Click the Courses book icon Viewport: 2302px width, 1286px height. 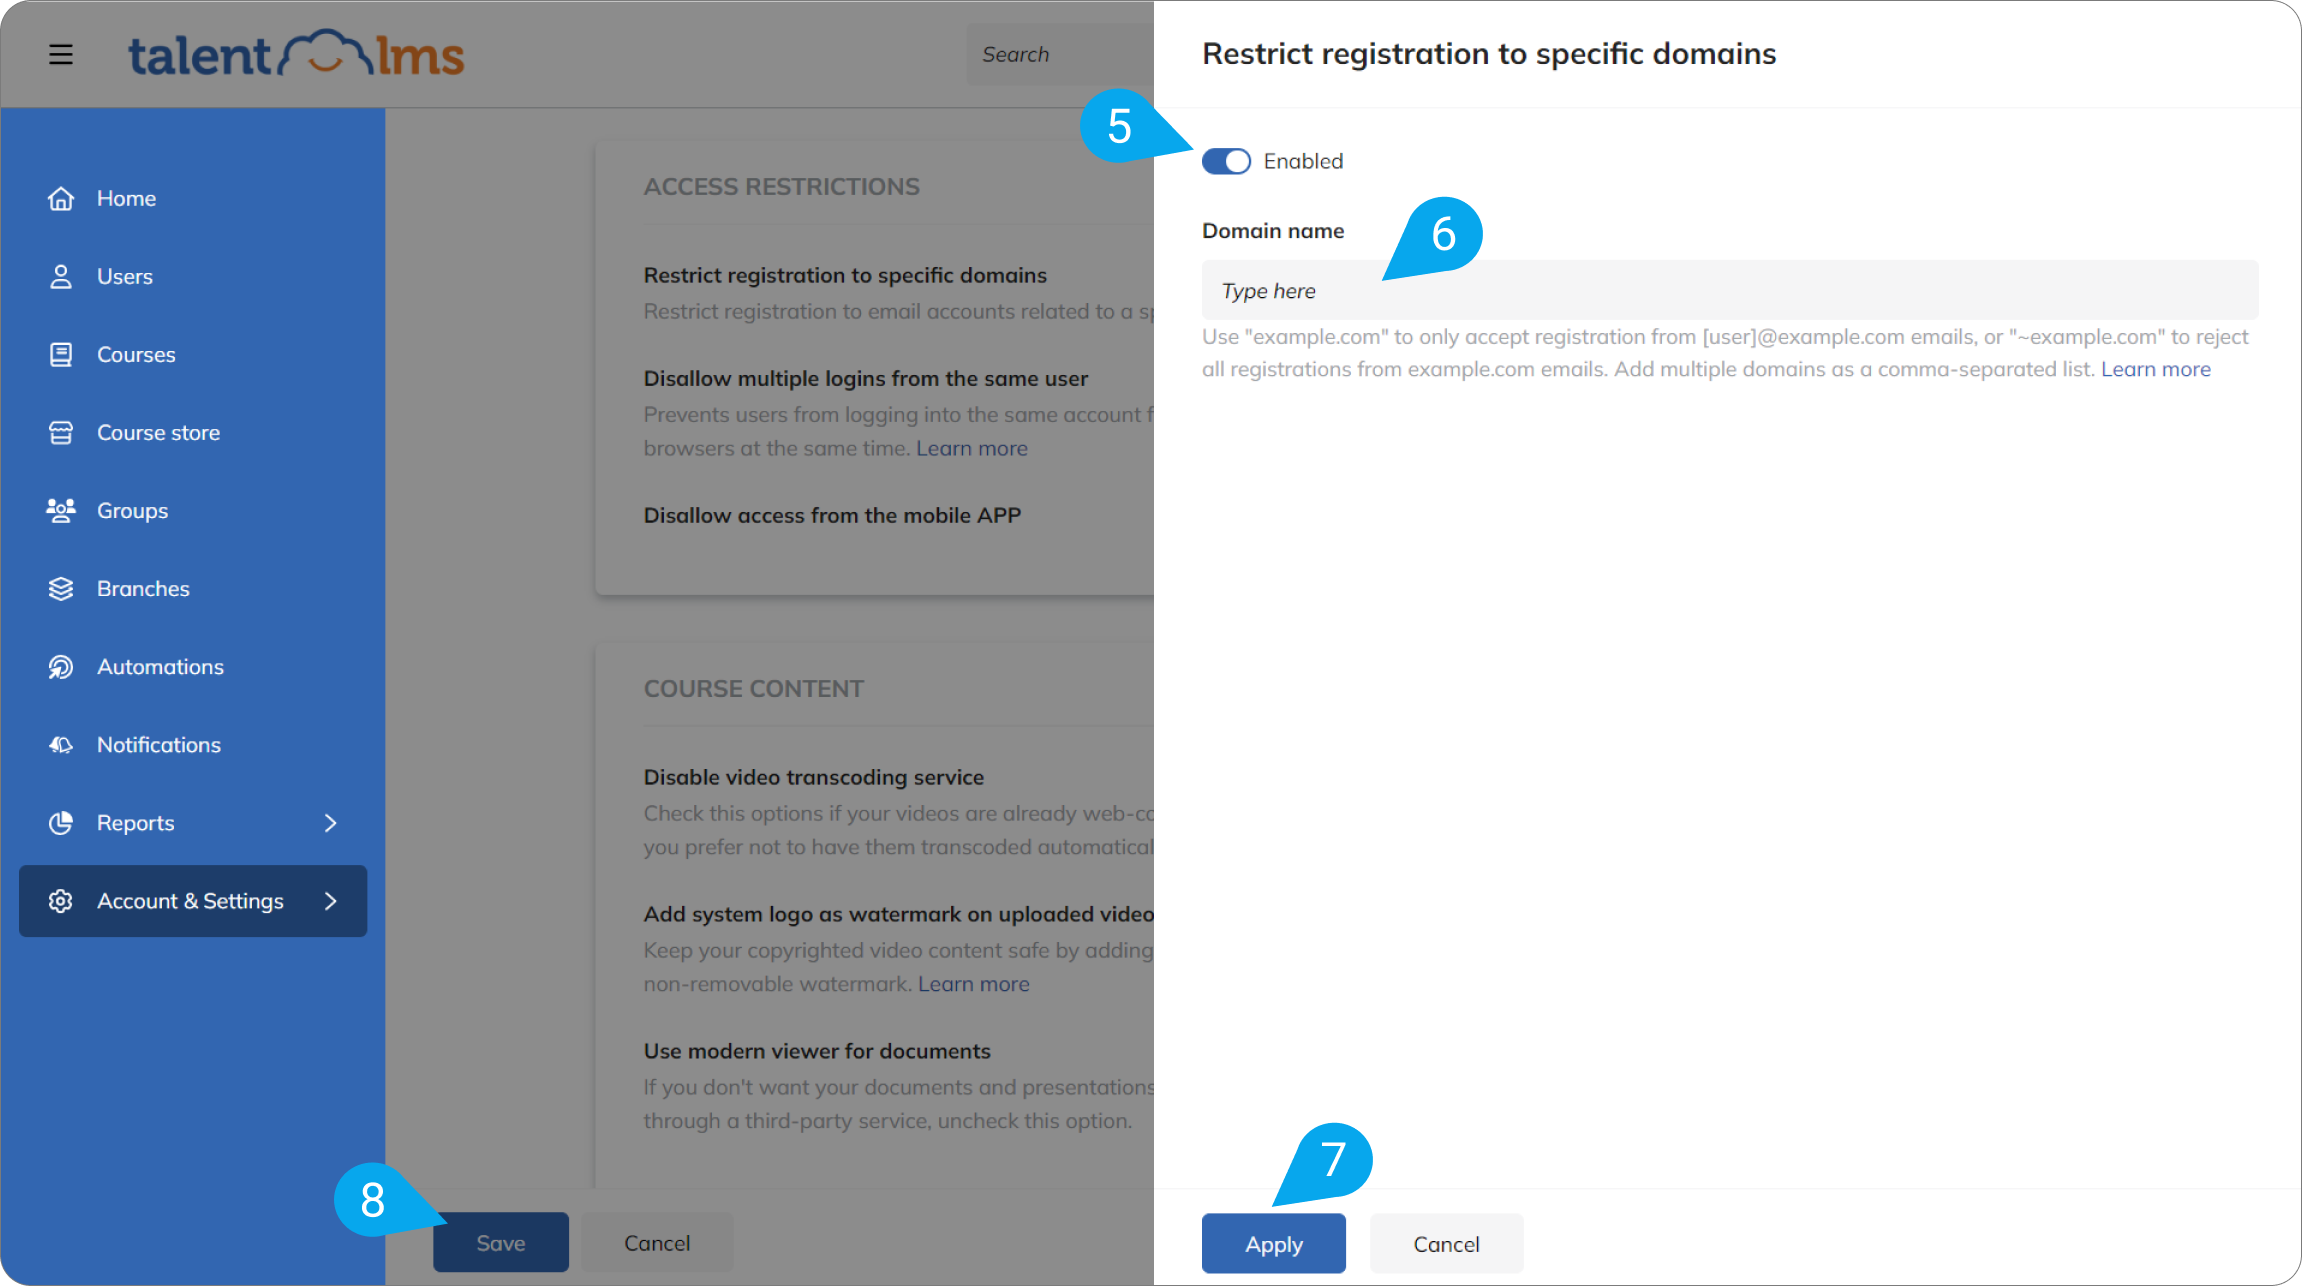(61, 354)
